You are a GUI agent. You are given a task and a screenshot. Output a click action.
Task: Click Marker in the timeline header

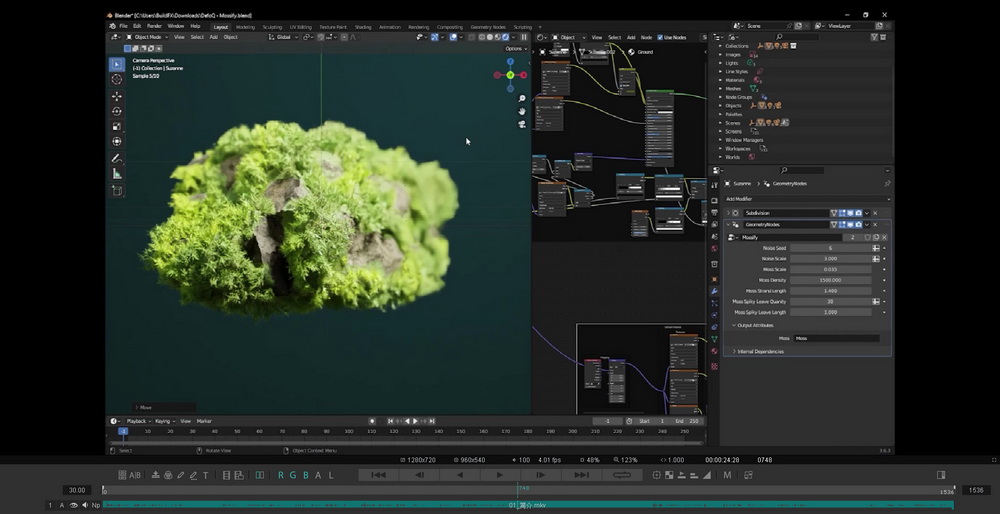tap(204, 421)
